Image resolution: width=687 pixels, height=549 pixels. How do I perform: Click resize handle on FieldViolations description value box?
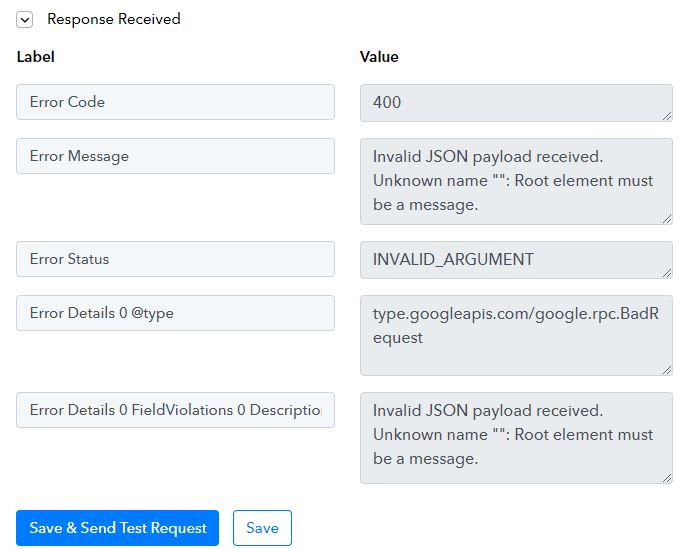(667, 478)
